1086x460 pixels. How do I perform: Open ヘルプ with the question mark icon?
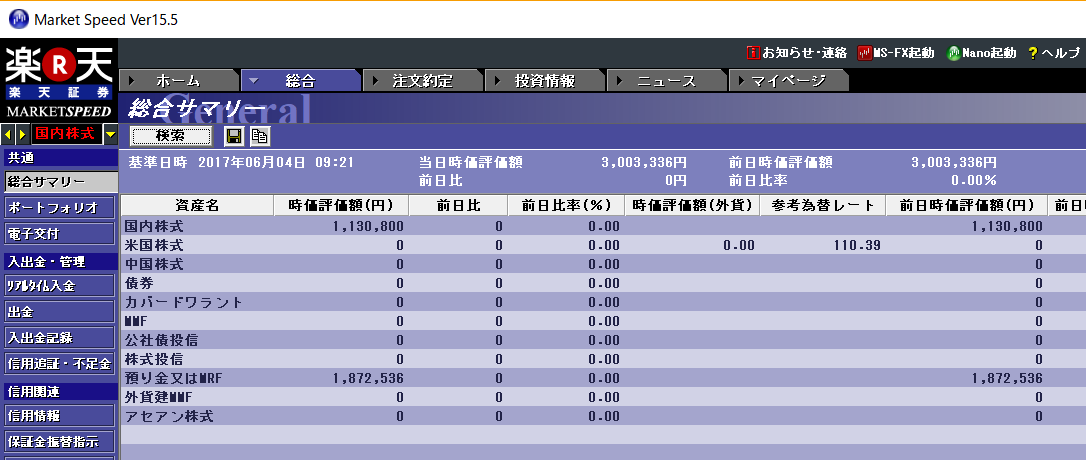(x=1032, y=53)
